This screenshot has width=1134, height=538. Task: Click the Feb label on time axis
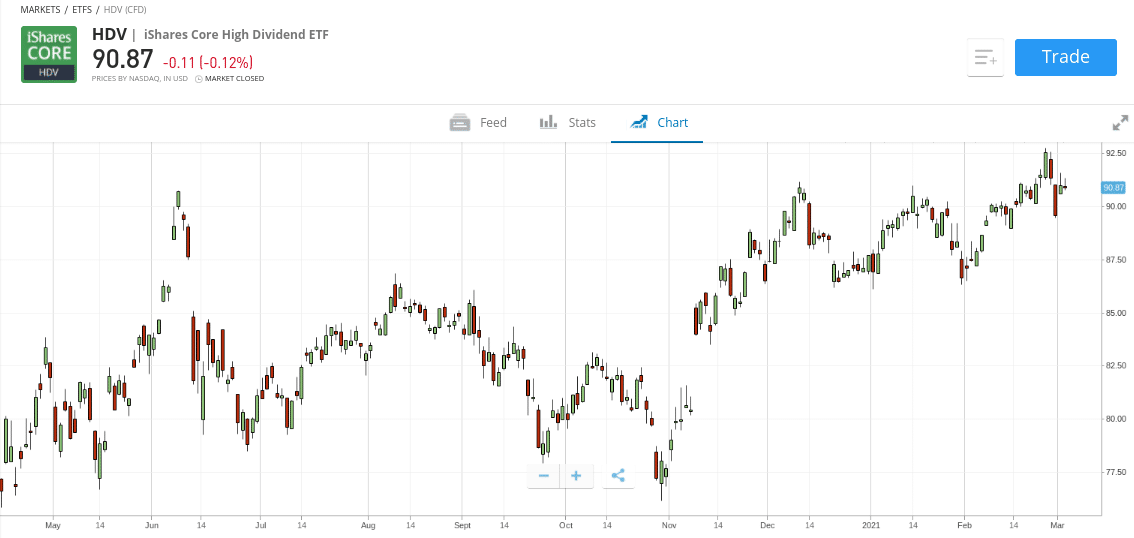964,526
